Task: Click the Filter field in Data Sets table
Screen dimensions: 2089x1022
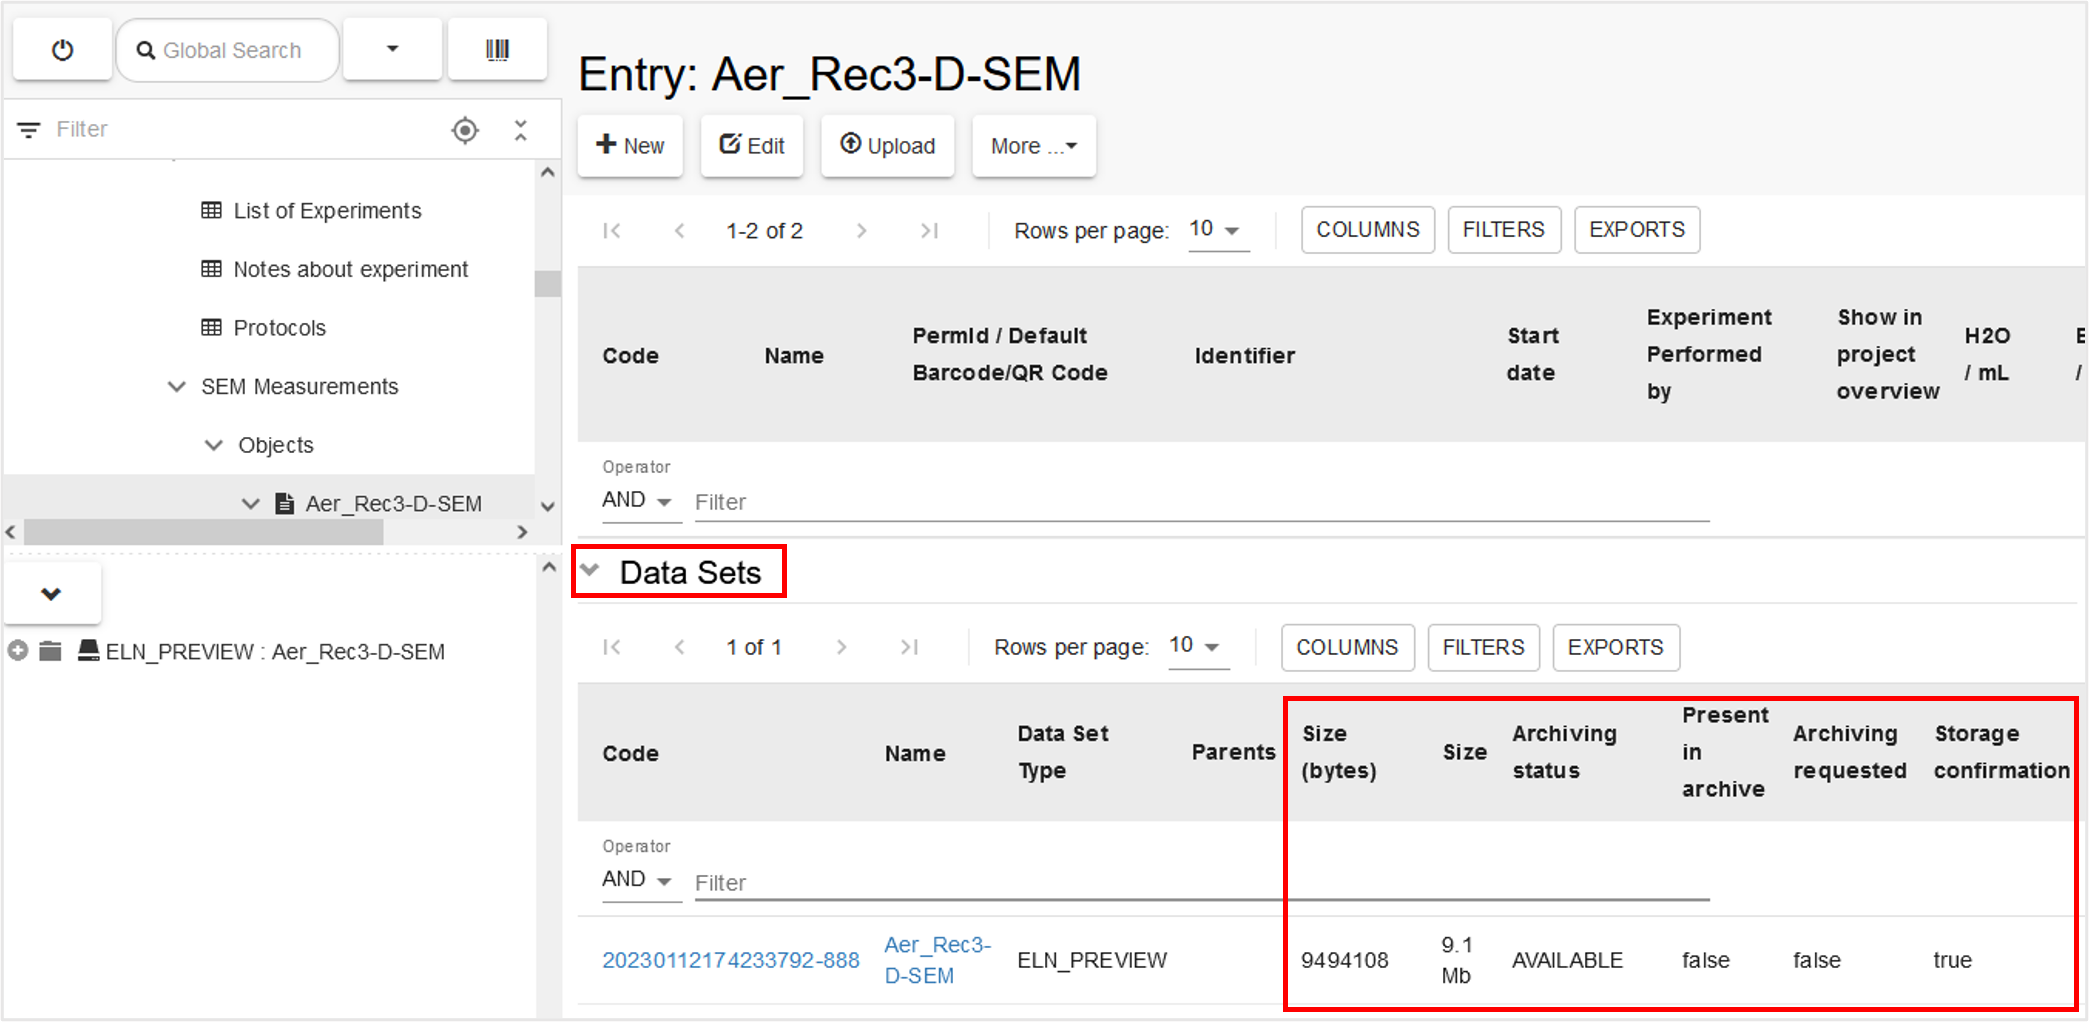Action: (x=1202, y=883)
